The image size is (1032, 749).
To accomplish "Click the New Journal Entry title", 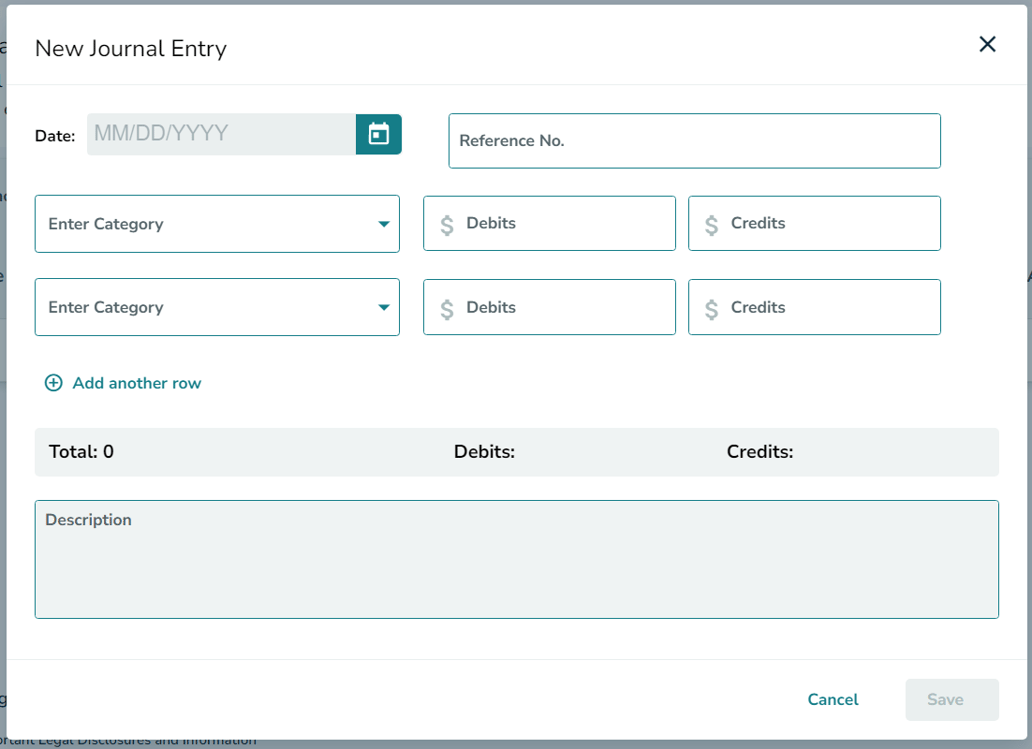I will [x=131, y=49].
